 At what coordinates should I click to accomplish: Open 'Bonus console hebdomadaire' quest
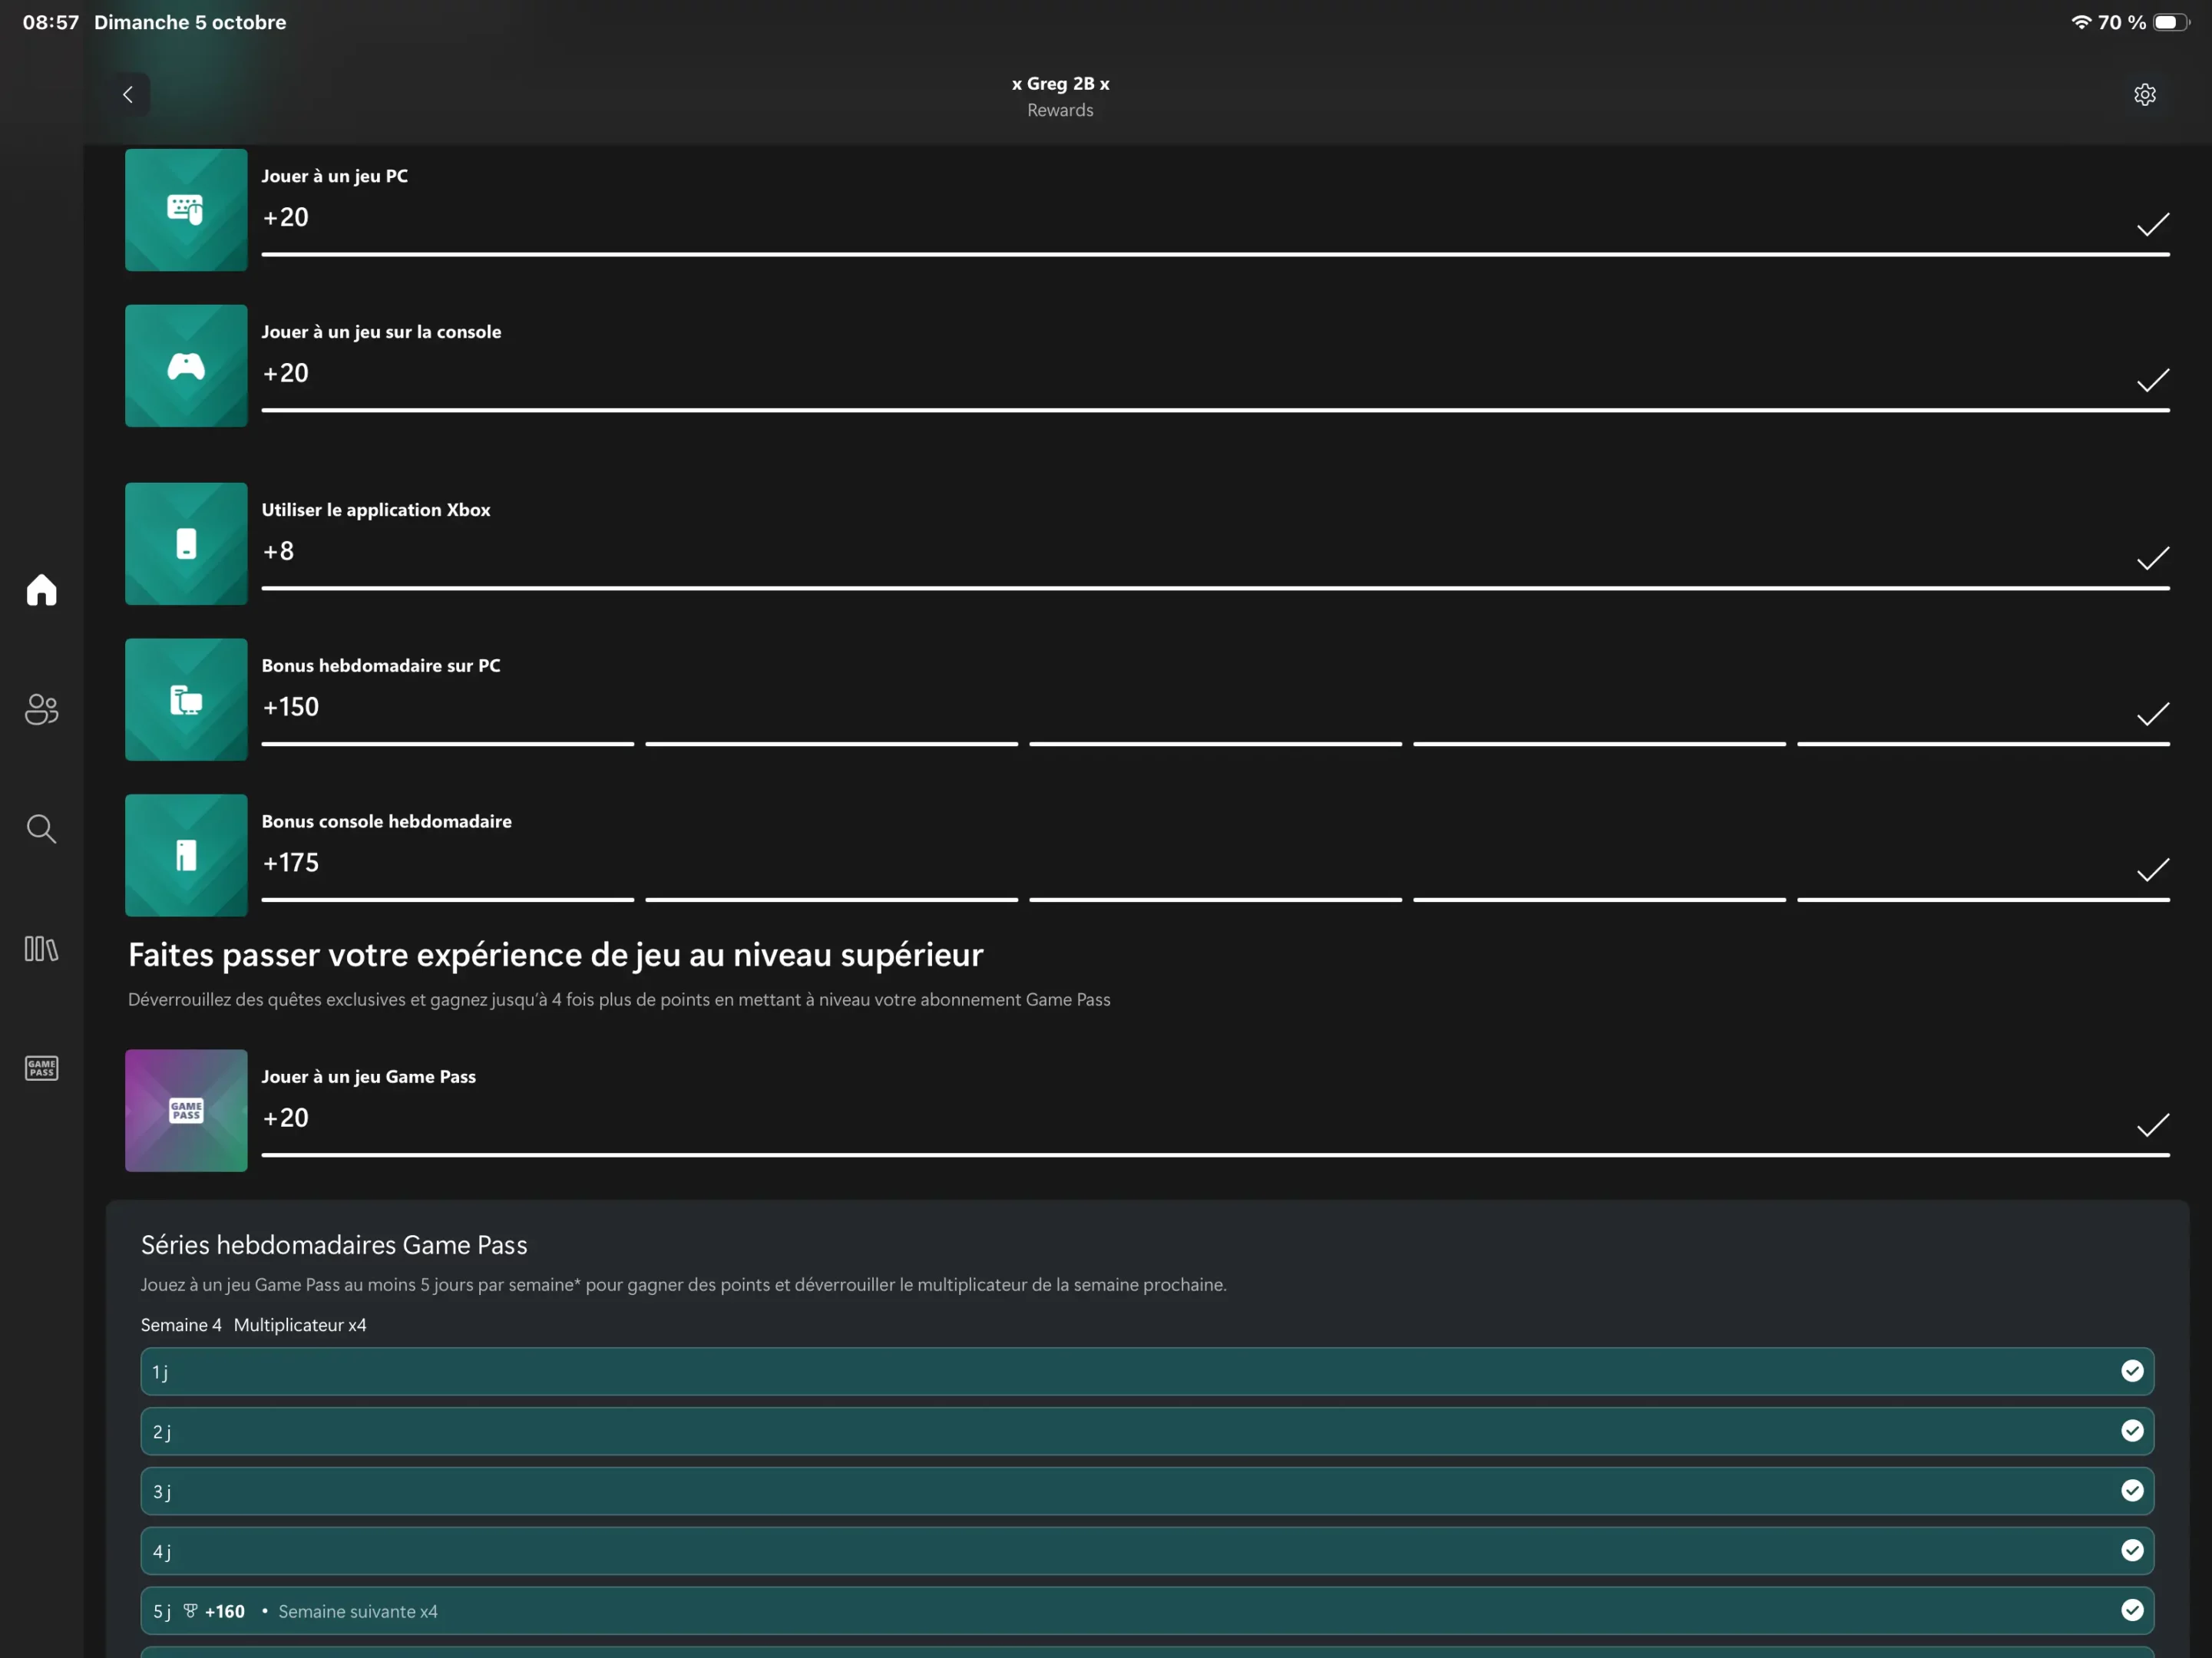click(386, 822)
